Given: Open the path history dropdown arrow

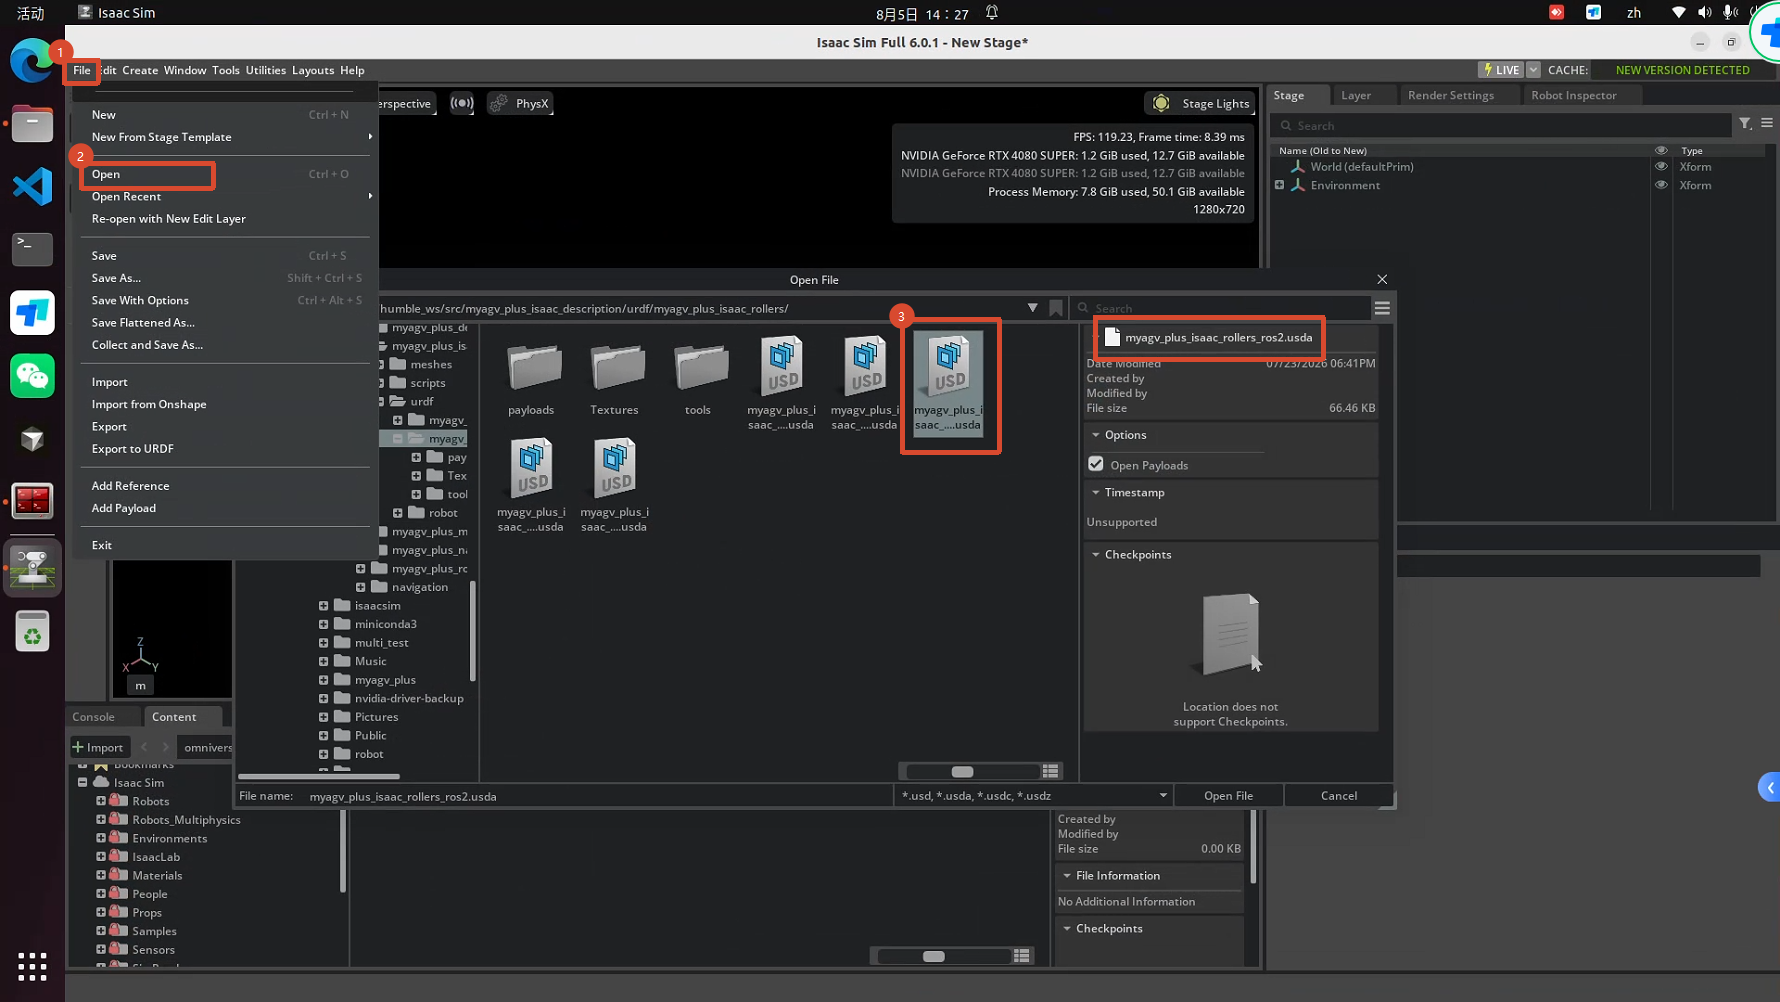Looking at the screenshot, I should 1032,308.
